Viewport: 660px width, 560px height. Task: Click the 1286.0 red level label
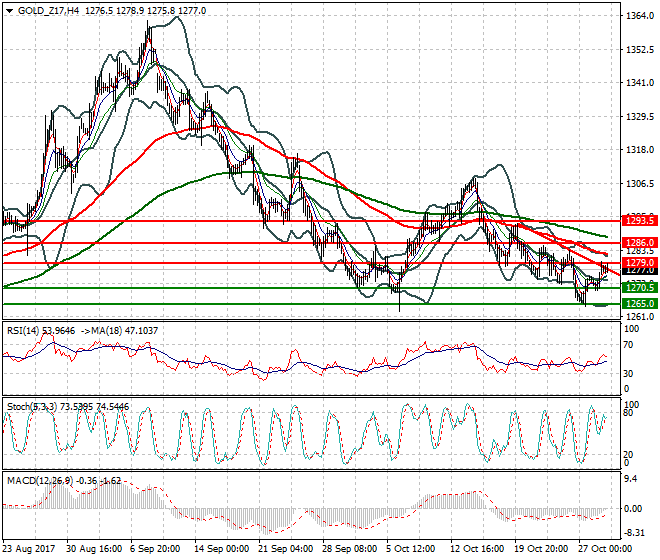pos(639,243)
